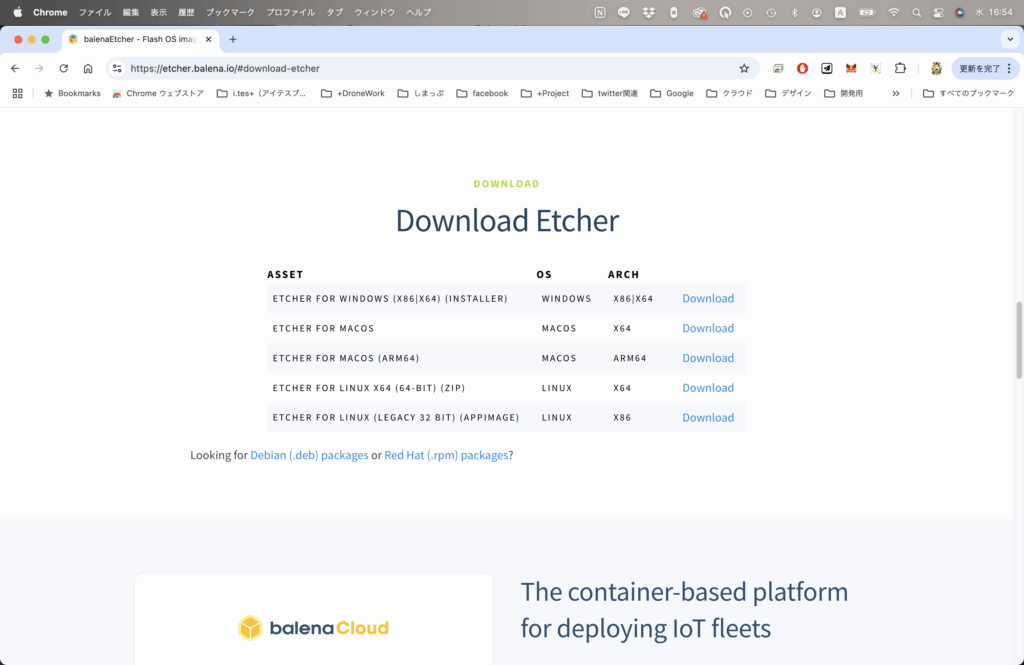Viewport: 1024px width, 665px height.
Task: Show more hidden bookmarks chevron
Action: [x=895, y=93]
